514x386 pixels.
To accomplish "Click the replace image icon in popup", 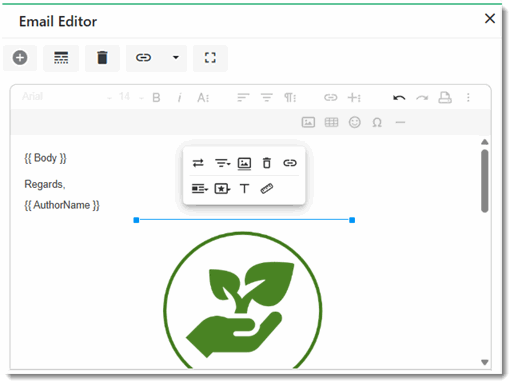I will (198, 163).
